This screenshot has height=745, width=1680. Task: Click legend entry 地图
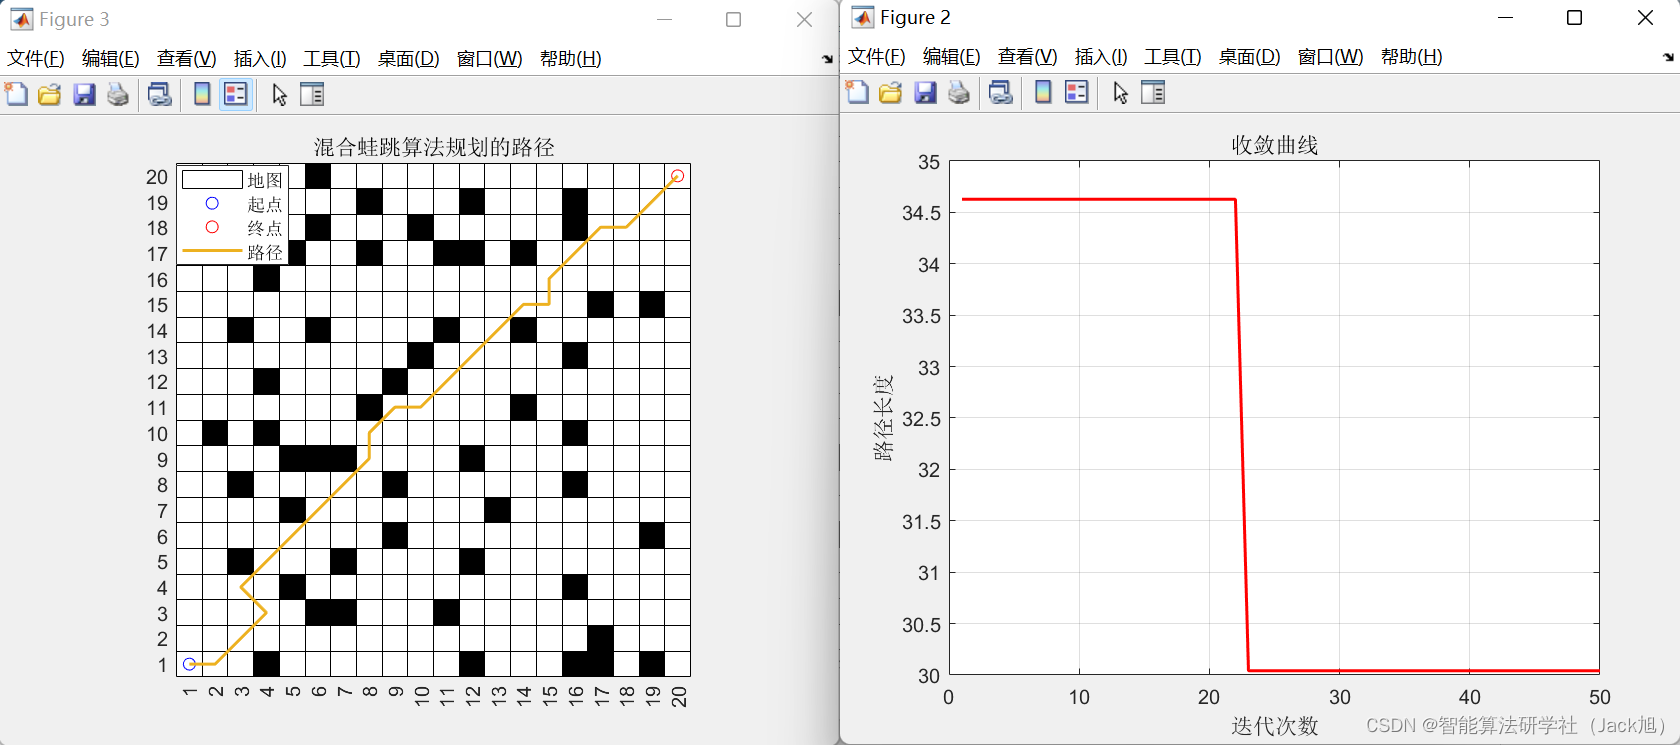point(265,180)
